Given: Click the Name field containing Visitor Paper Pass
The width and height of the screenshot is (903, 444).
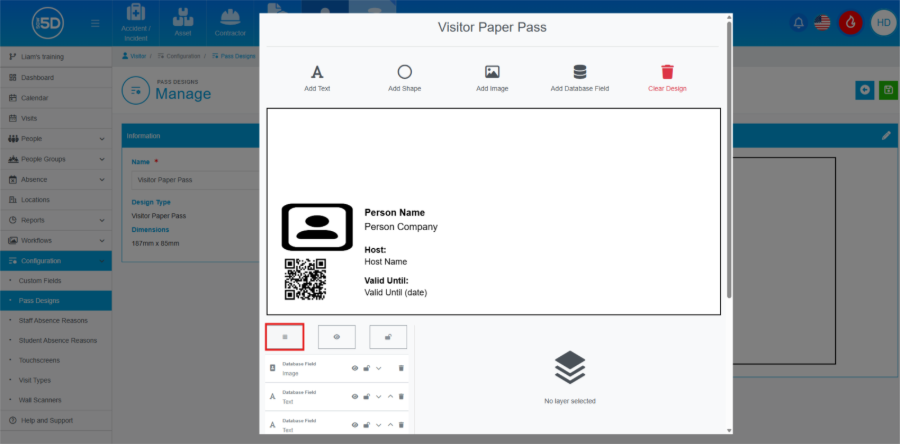Looking at the screenshot, I should coord(196,180).
